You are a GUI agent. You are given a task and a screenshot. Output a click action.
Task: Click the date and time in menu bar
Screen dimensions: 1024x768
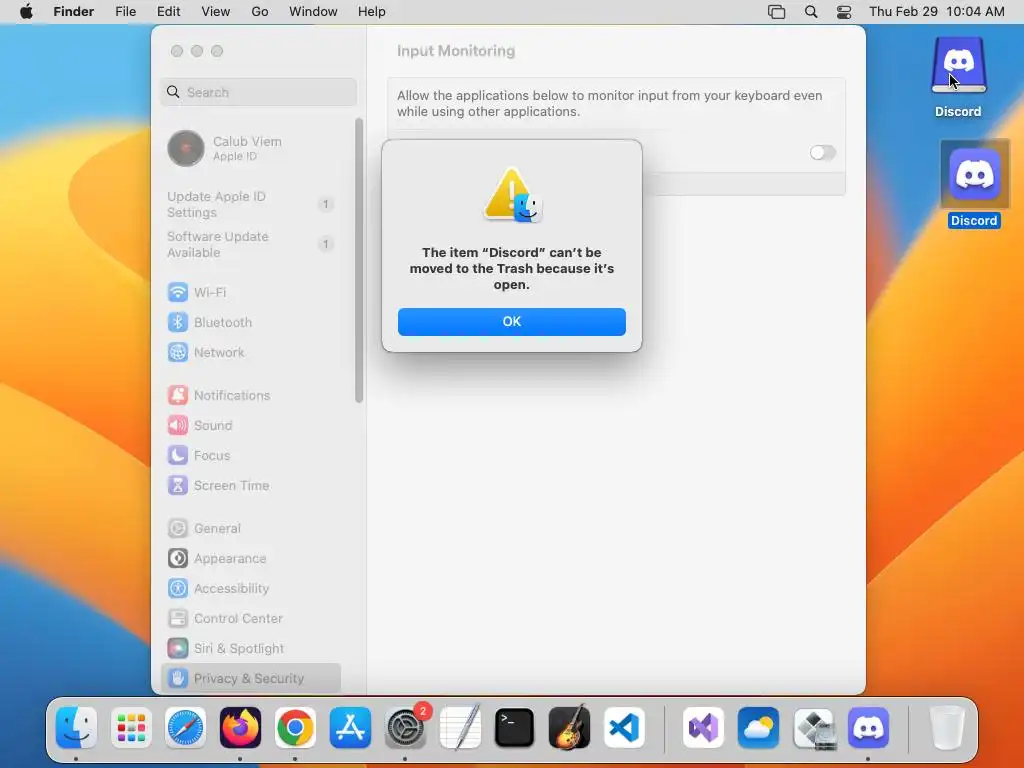936,12
